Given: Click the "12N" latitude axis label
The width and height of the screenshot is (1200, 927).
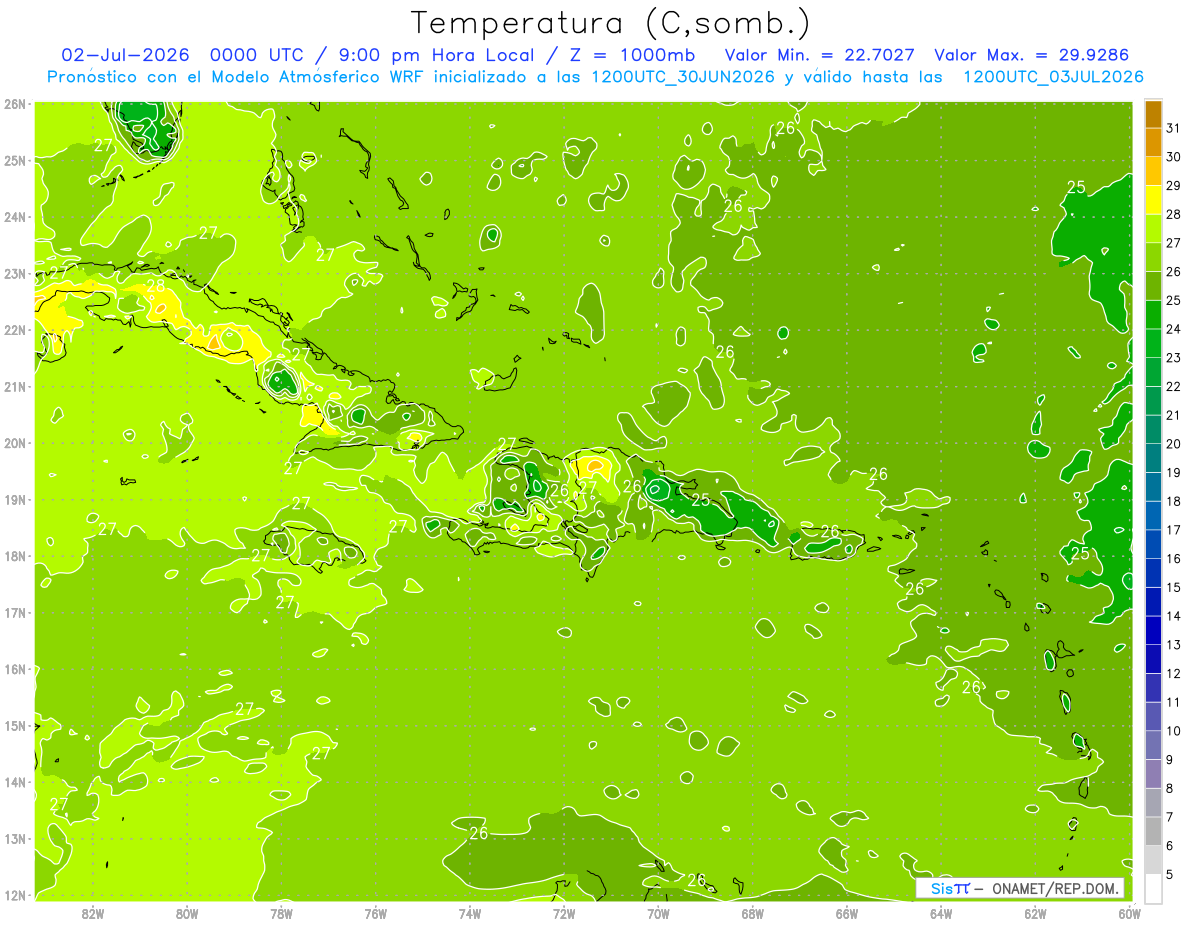Looking at the screenshot, I should coord(14,894).
